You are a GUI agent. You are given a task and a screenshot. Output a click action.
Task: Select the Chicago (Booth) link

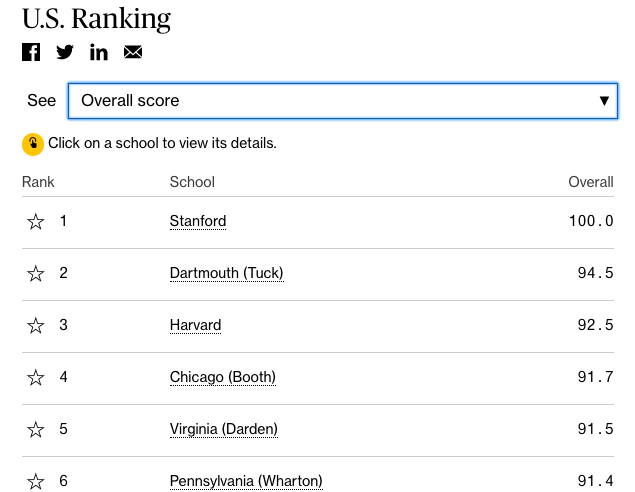click(222, 377)
